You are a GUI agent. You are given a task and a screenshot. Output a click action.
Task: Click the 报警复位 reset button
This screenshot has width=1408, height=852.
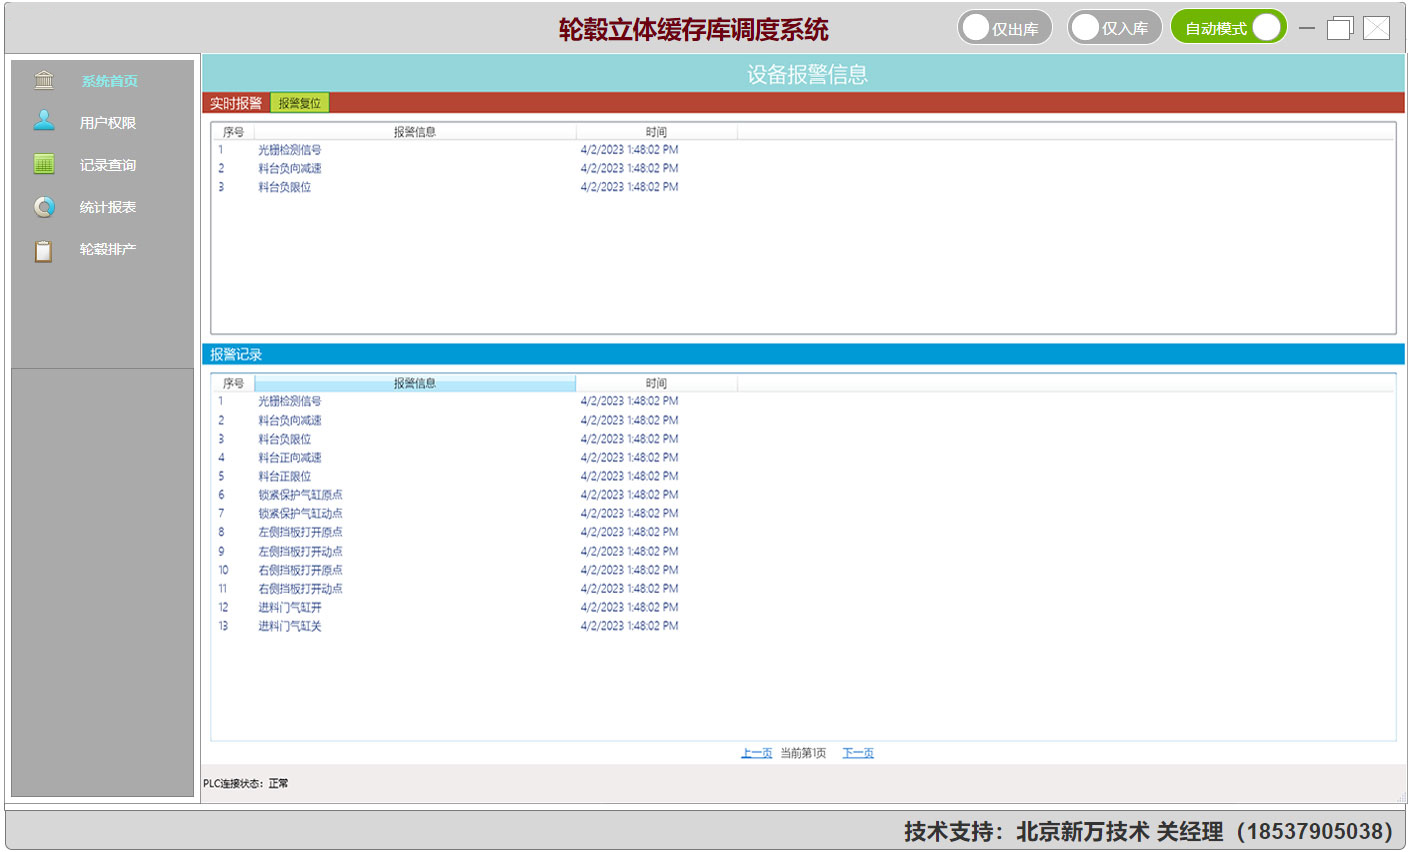299,103
